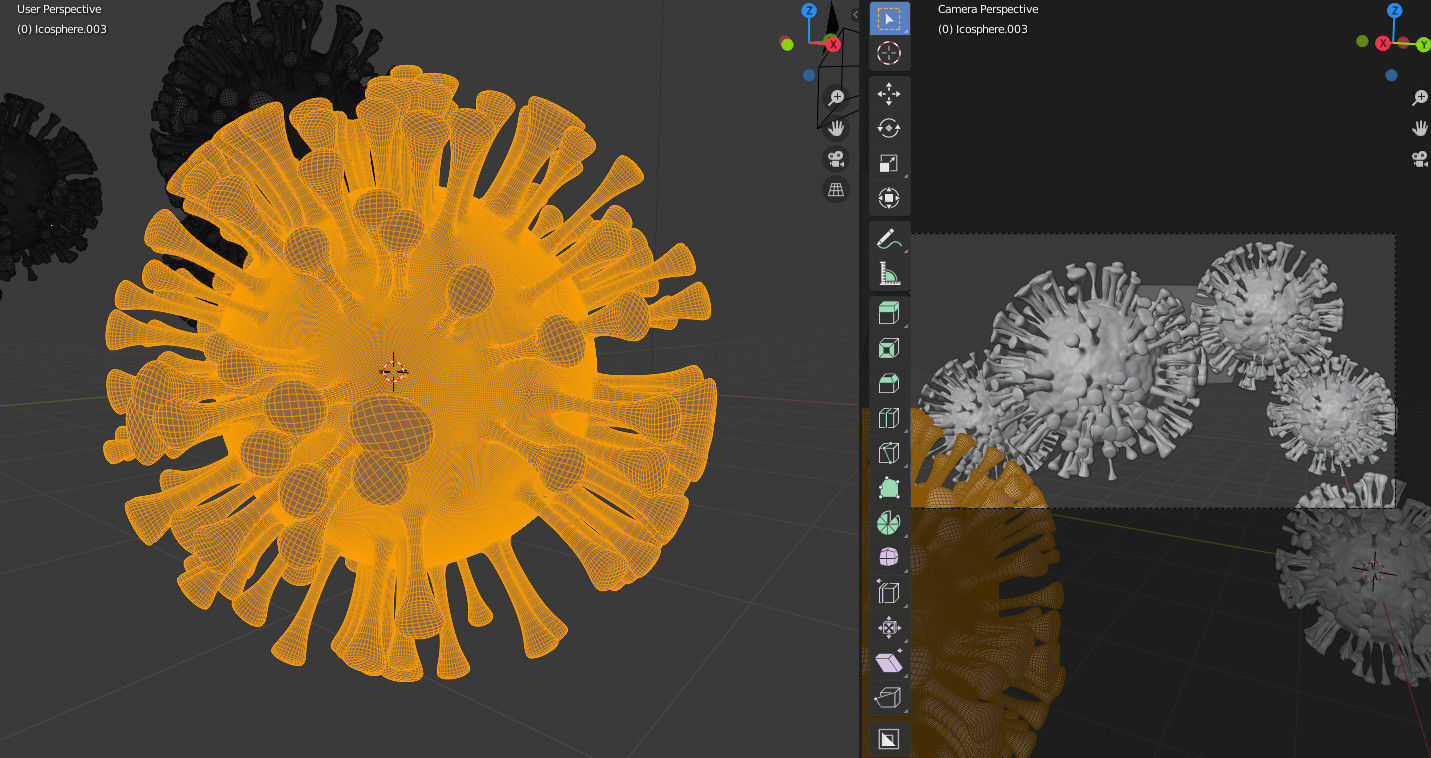Image resolution: width=1431 pixels, height=758 pixels.
Task: Activate the combined Transform tool
Action: click(889, 197)
